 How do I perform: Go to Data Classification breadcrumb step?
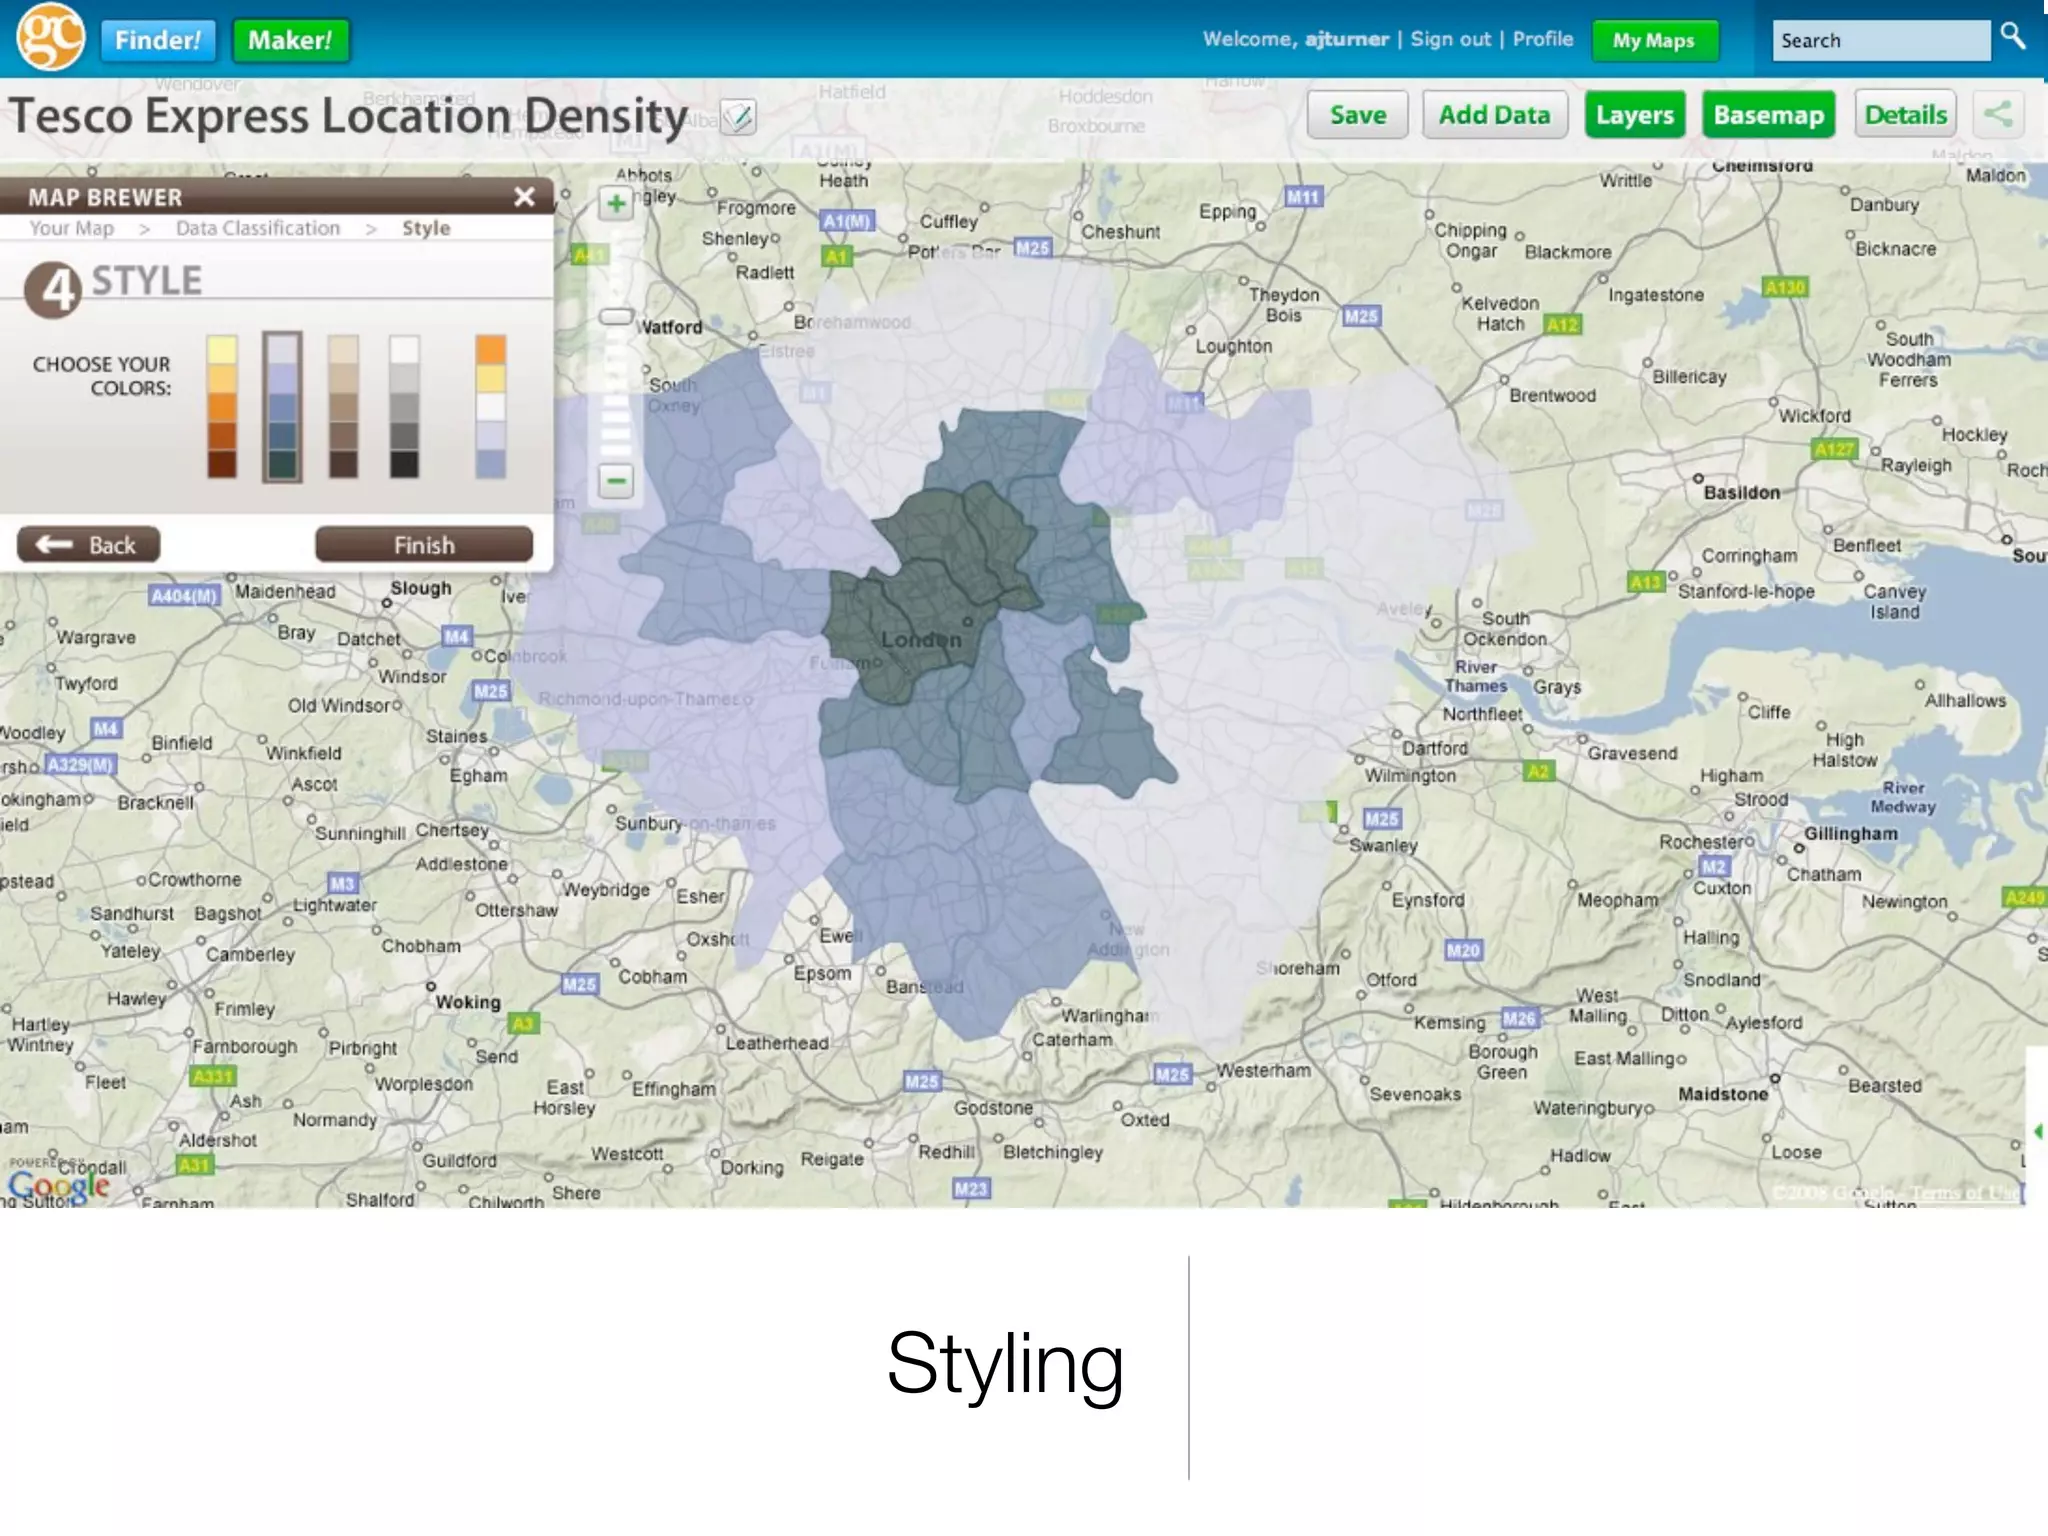point(258,228)
